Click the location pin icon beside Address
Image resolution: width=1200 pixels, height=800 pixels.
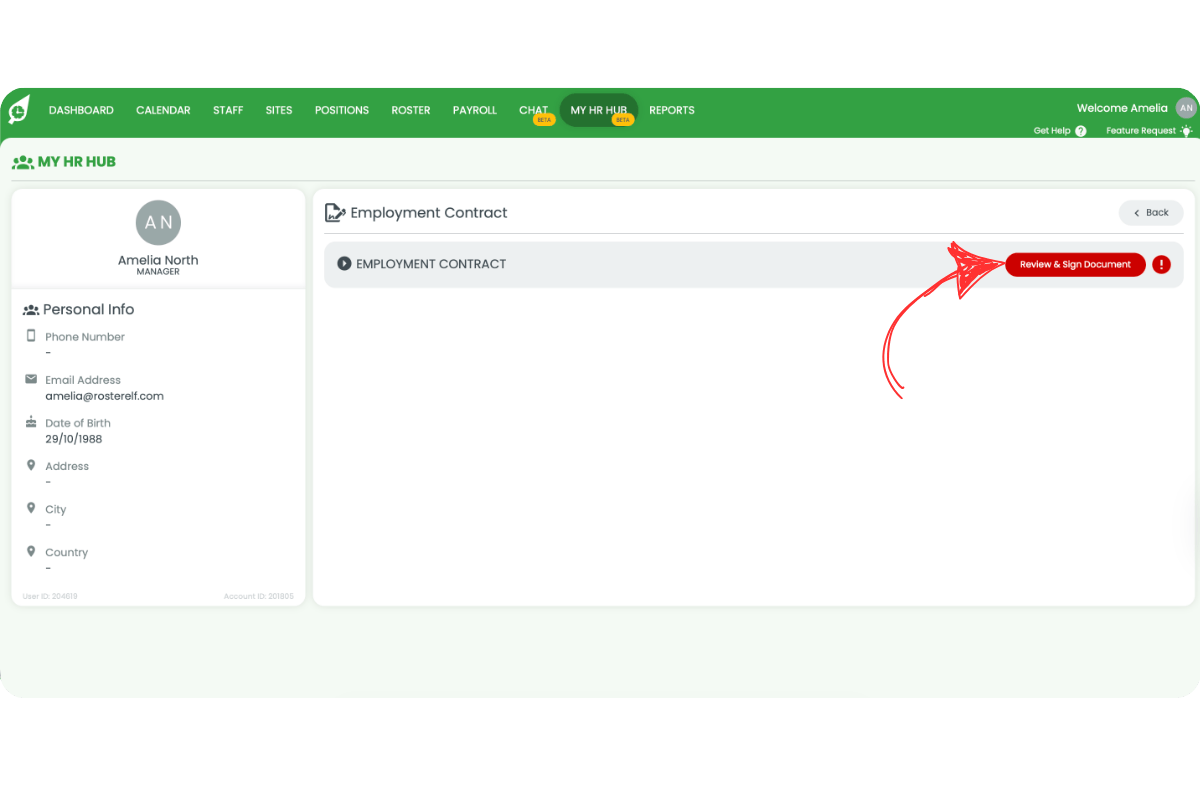tap(31, 466)
